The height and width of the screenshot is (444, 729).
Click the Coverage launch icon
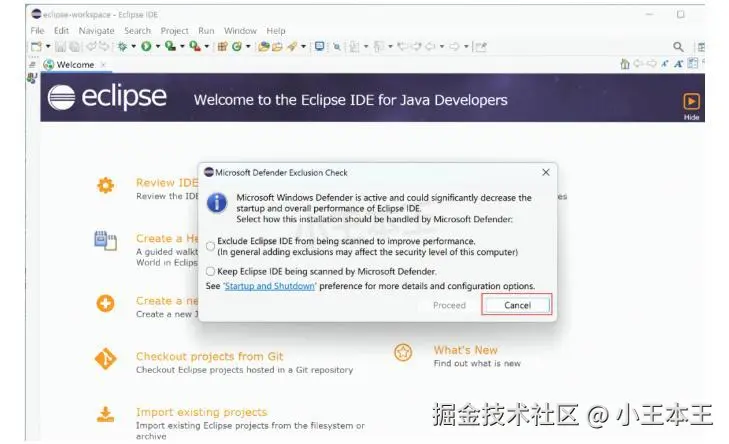171,46
